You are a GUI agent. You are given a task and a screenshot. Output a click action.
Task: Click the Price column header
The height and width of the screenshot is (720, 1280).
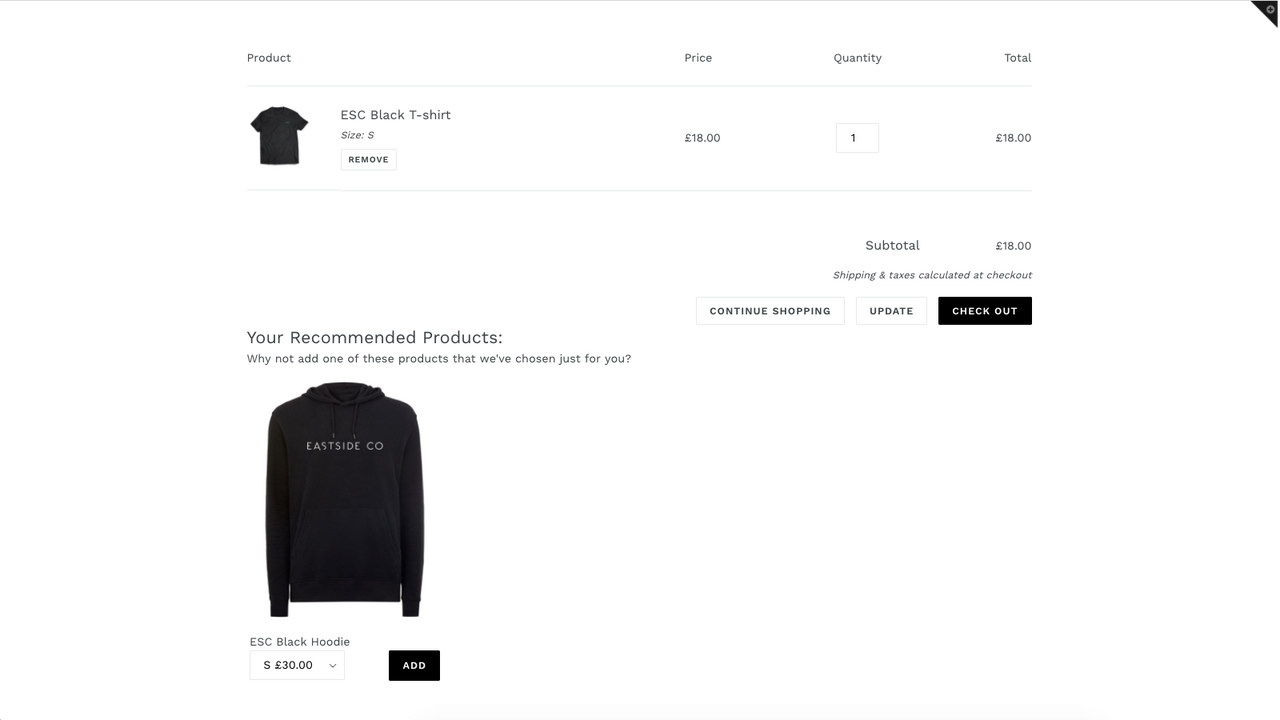coord(697,57)
